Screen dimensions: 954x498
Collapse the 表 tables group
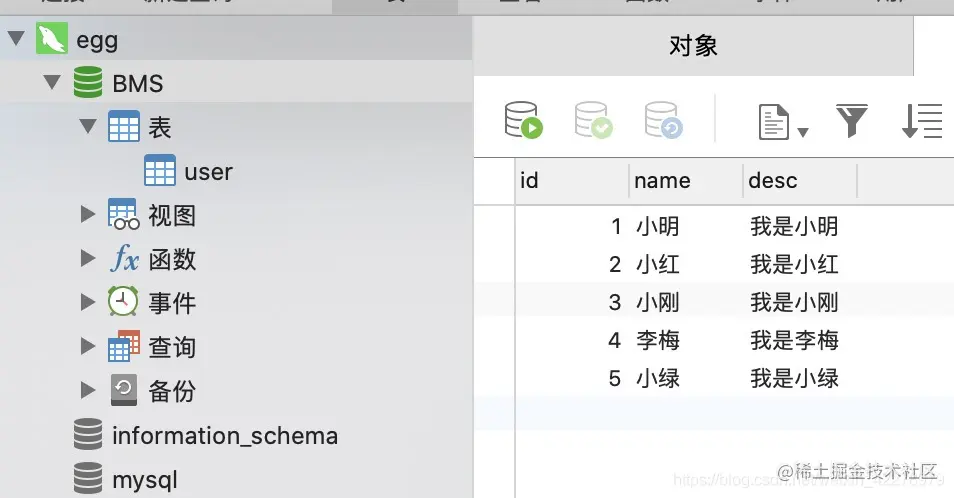[x=88, y=126]
